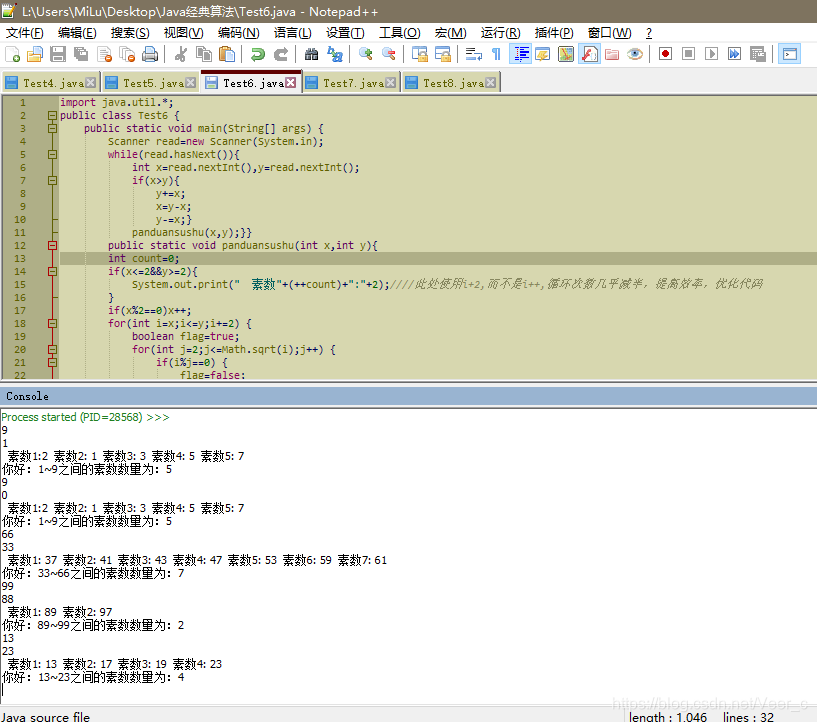The width and height of the screenshot is (817, 722).
Task: Zoom out with the magnifier minus icon
Action: (388, 54)
